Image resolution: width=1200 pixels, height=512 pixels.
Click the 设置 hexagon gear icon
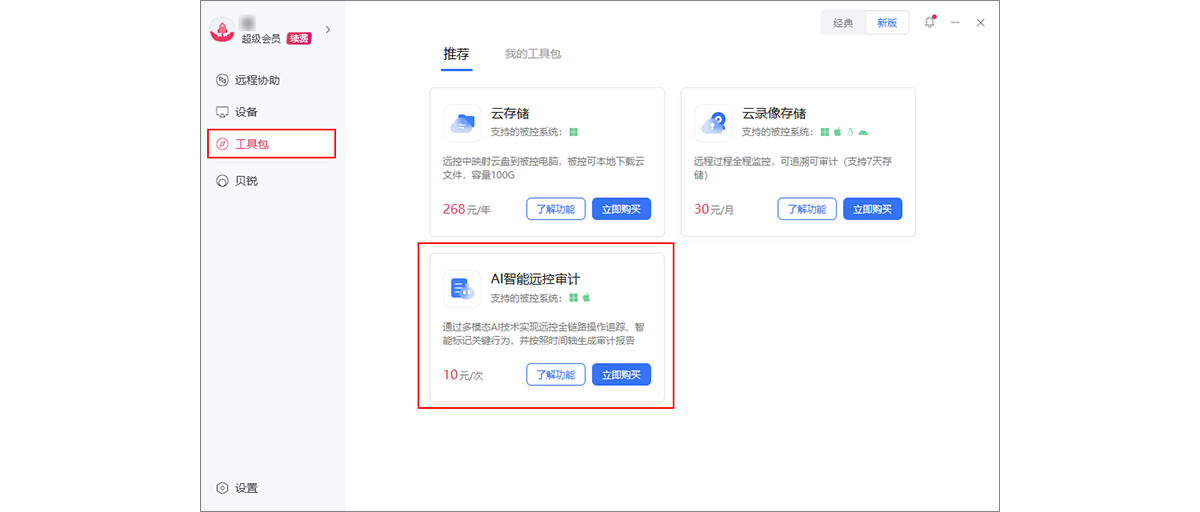(222, 488)
